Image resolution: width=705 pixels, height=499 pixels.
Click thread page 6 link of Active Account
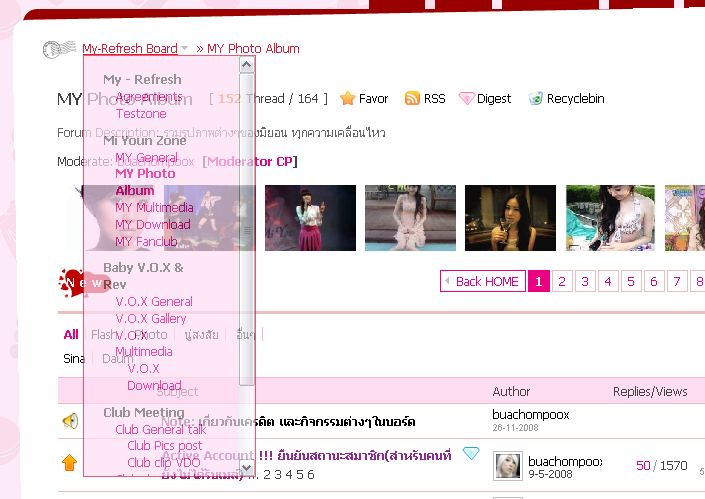[x=311, y=474]
